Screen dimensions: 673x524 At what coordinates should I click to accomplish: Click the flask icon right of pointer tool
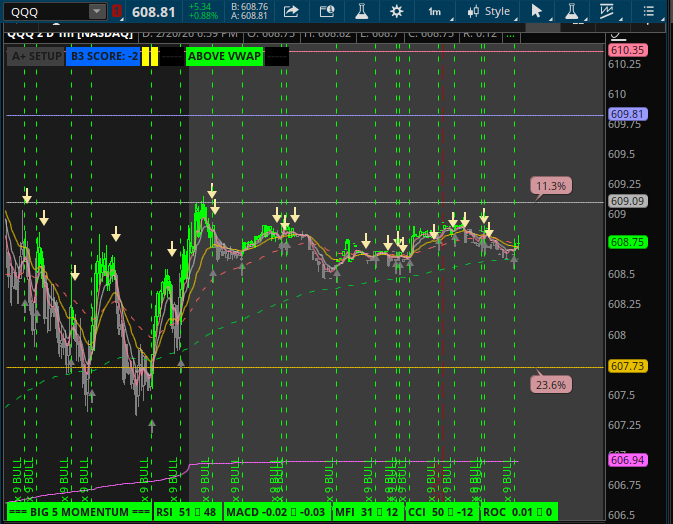[x=571, y=12]
